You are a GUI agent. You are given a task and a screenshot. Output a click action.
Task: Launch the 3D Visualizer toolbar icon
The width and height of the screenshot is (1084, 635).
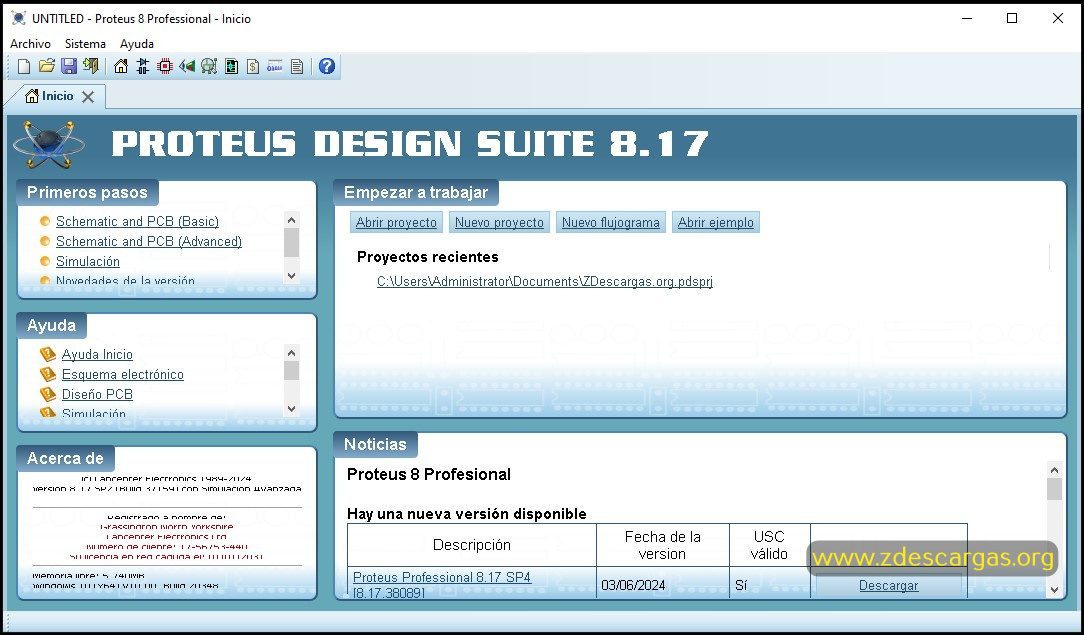click(187, 66)
